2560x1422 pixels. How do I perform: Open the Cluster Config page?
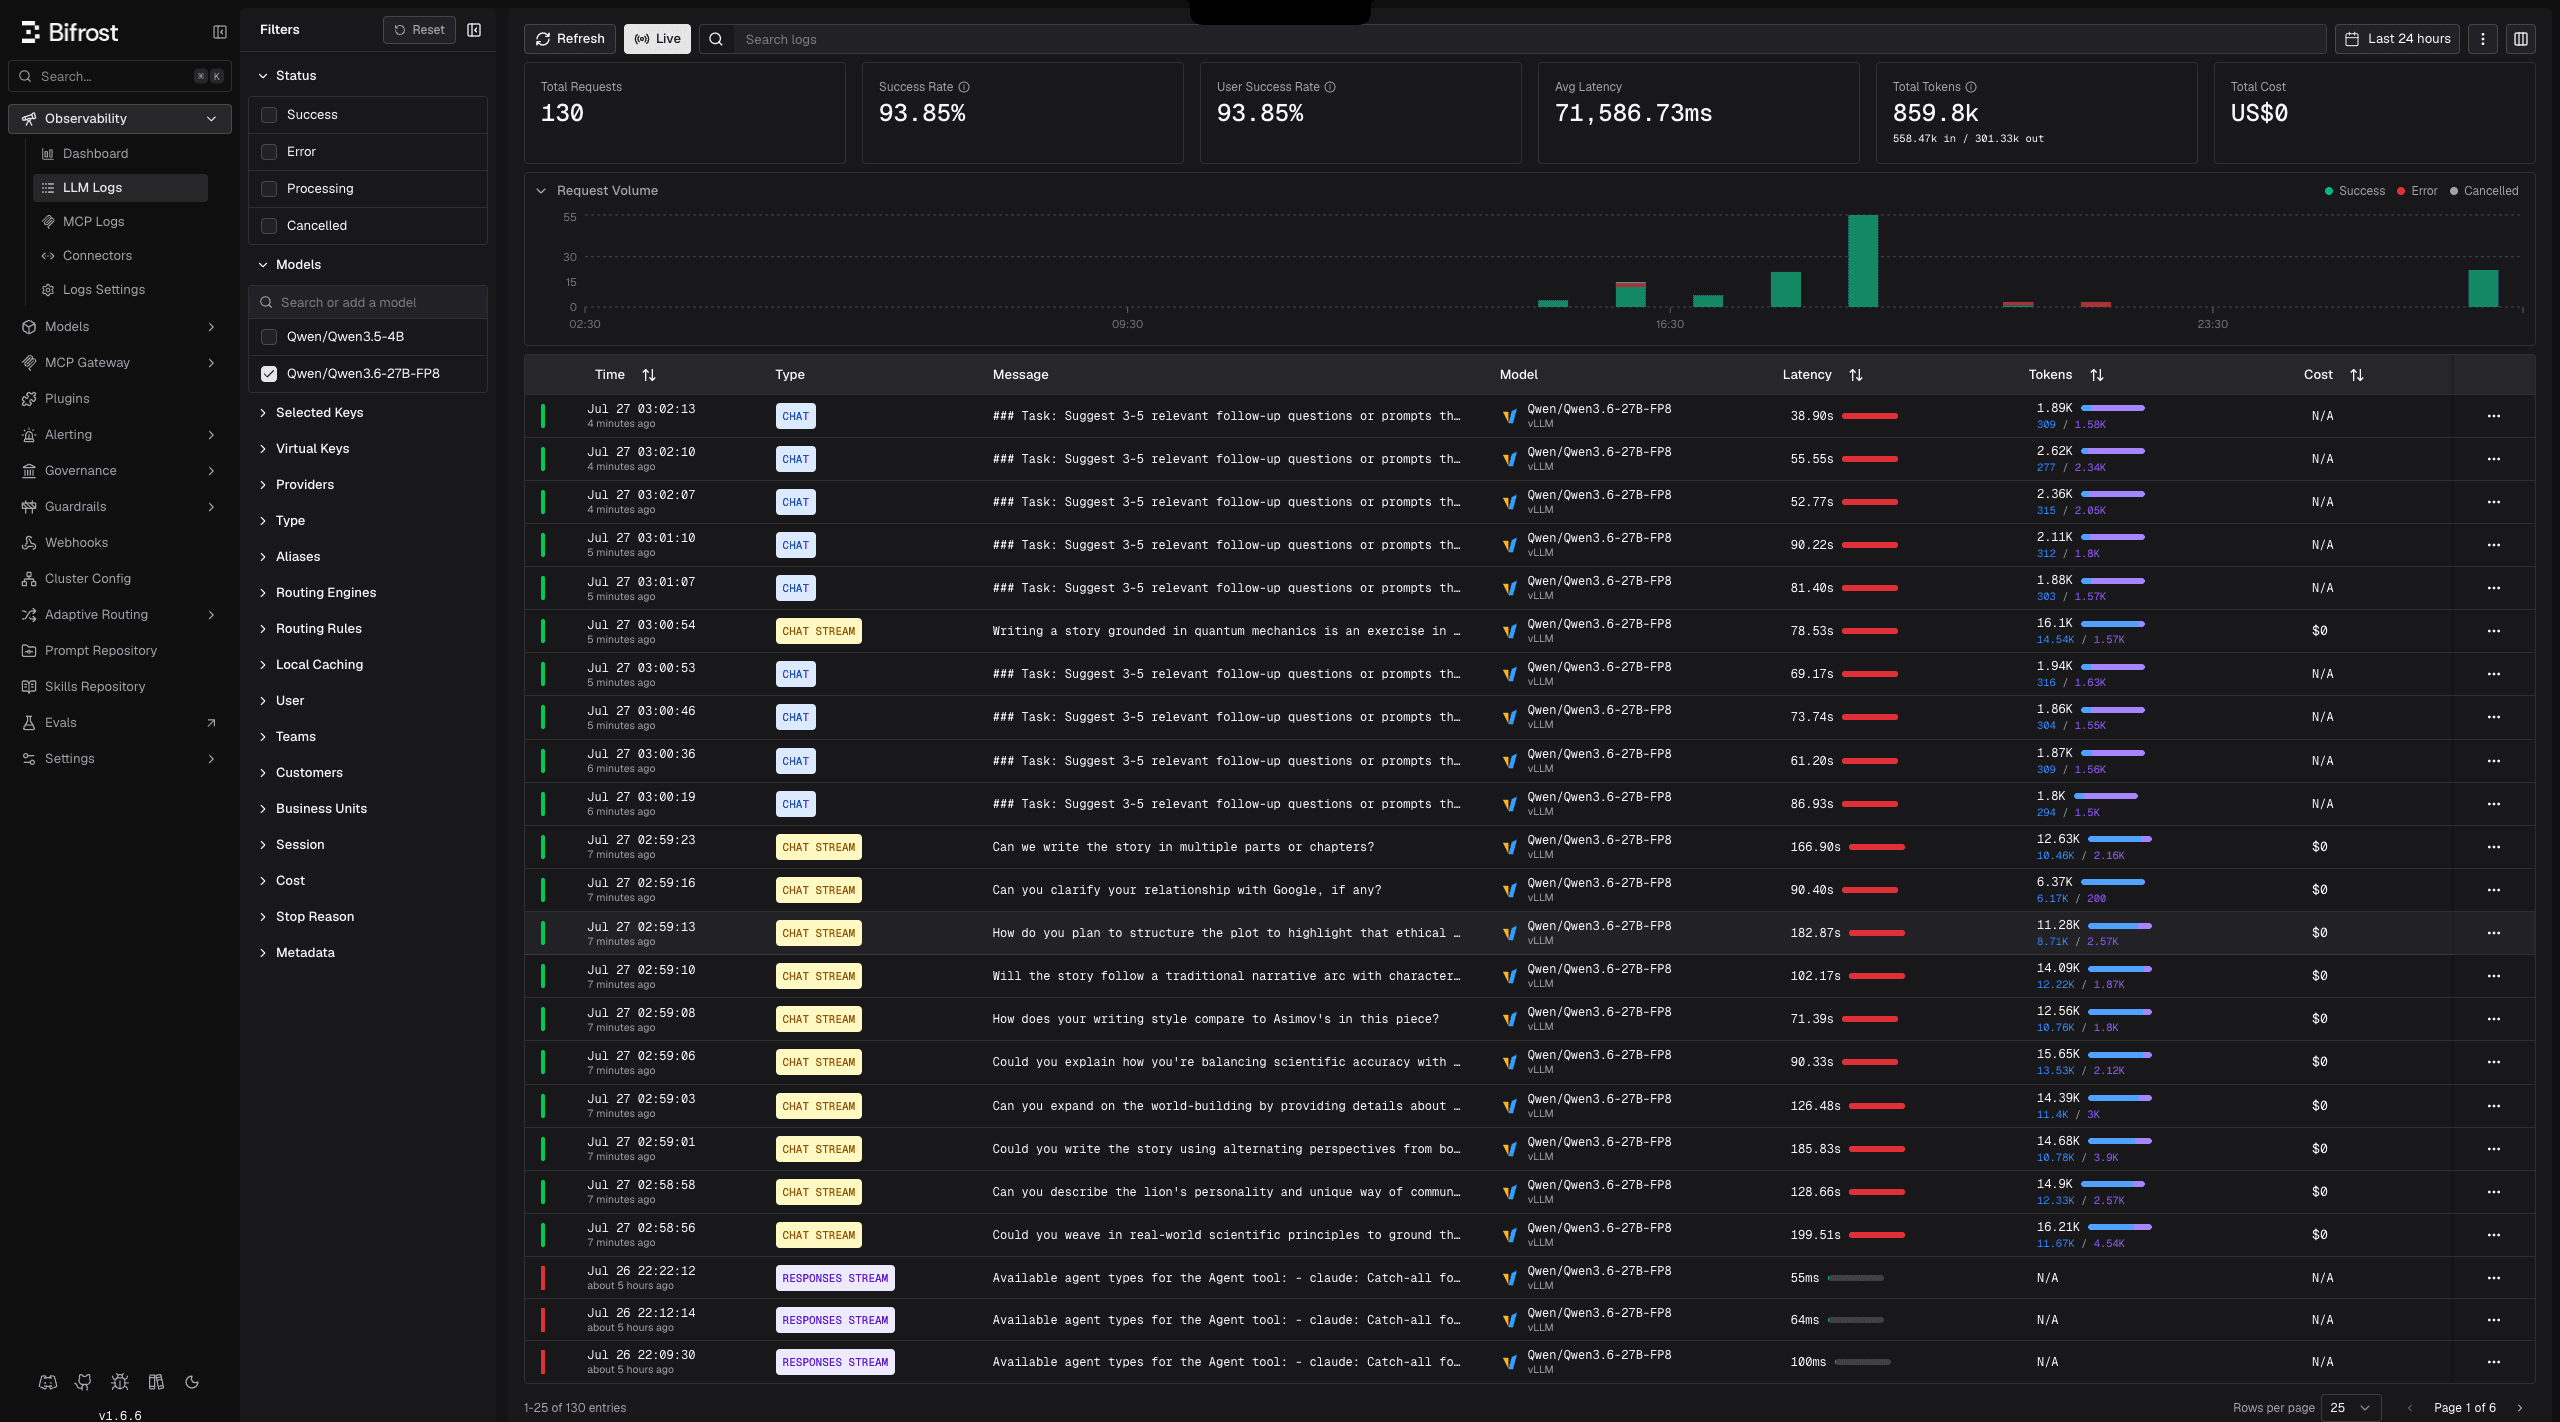(x=87, y=579)
